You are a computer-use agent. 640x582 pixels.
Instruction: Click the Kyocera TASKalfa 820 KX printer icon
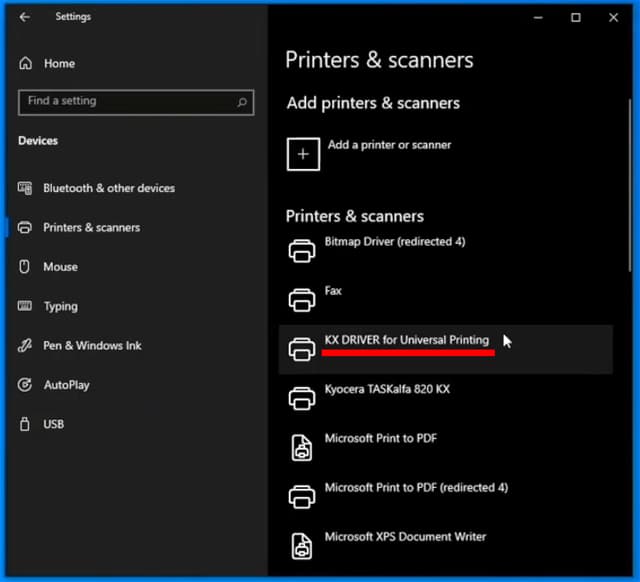point(302,398)
